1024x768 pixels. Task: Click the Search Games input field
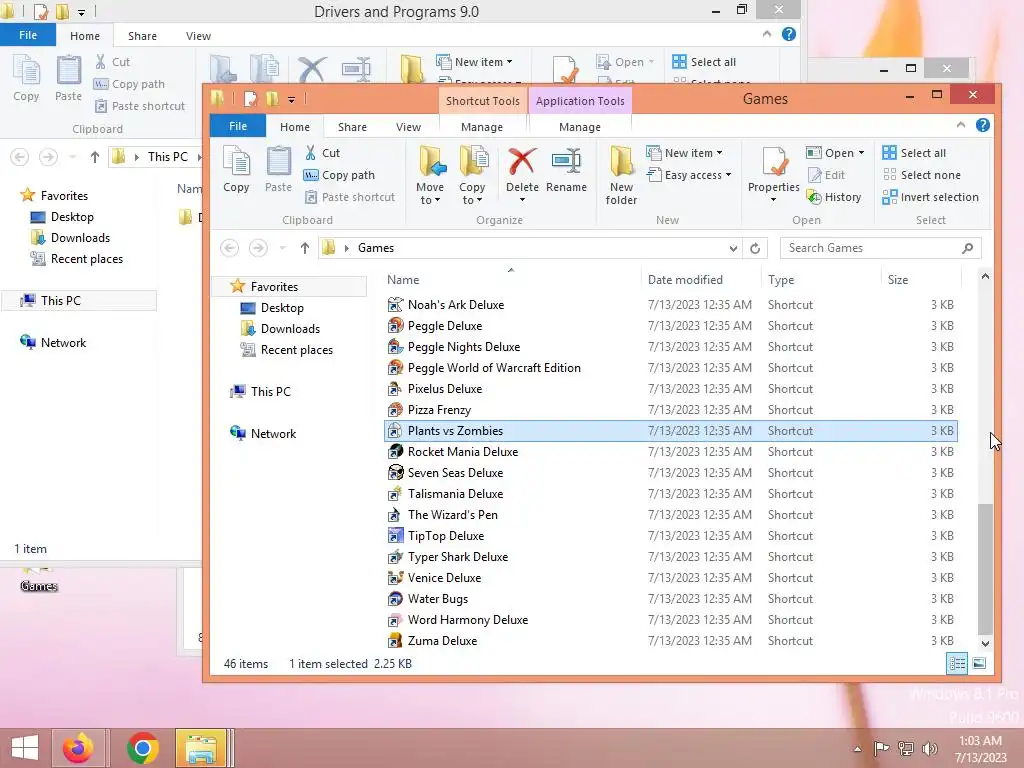[872, 248]
